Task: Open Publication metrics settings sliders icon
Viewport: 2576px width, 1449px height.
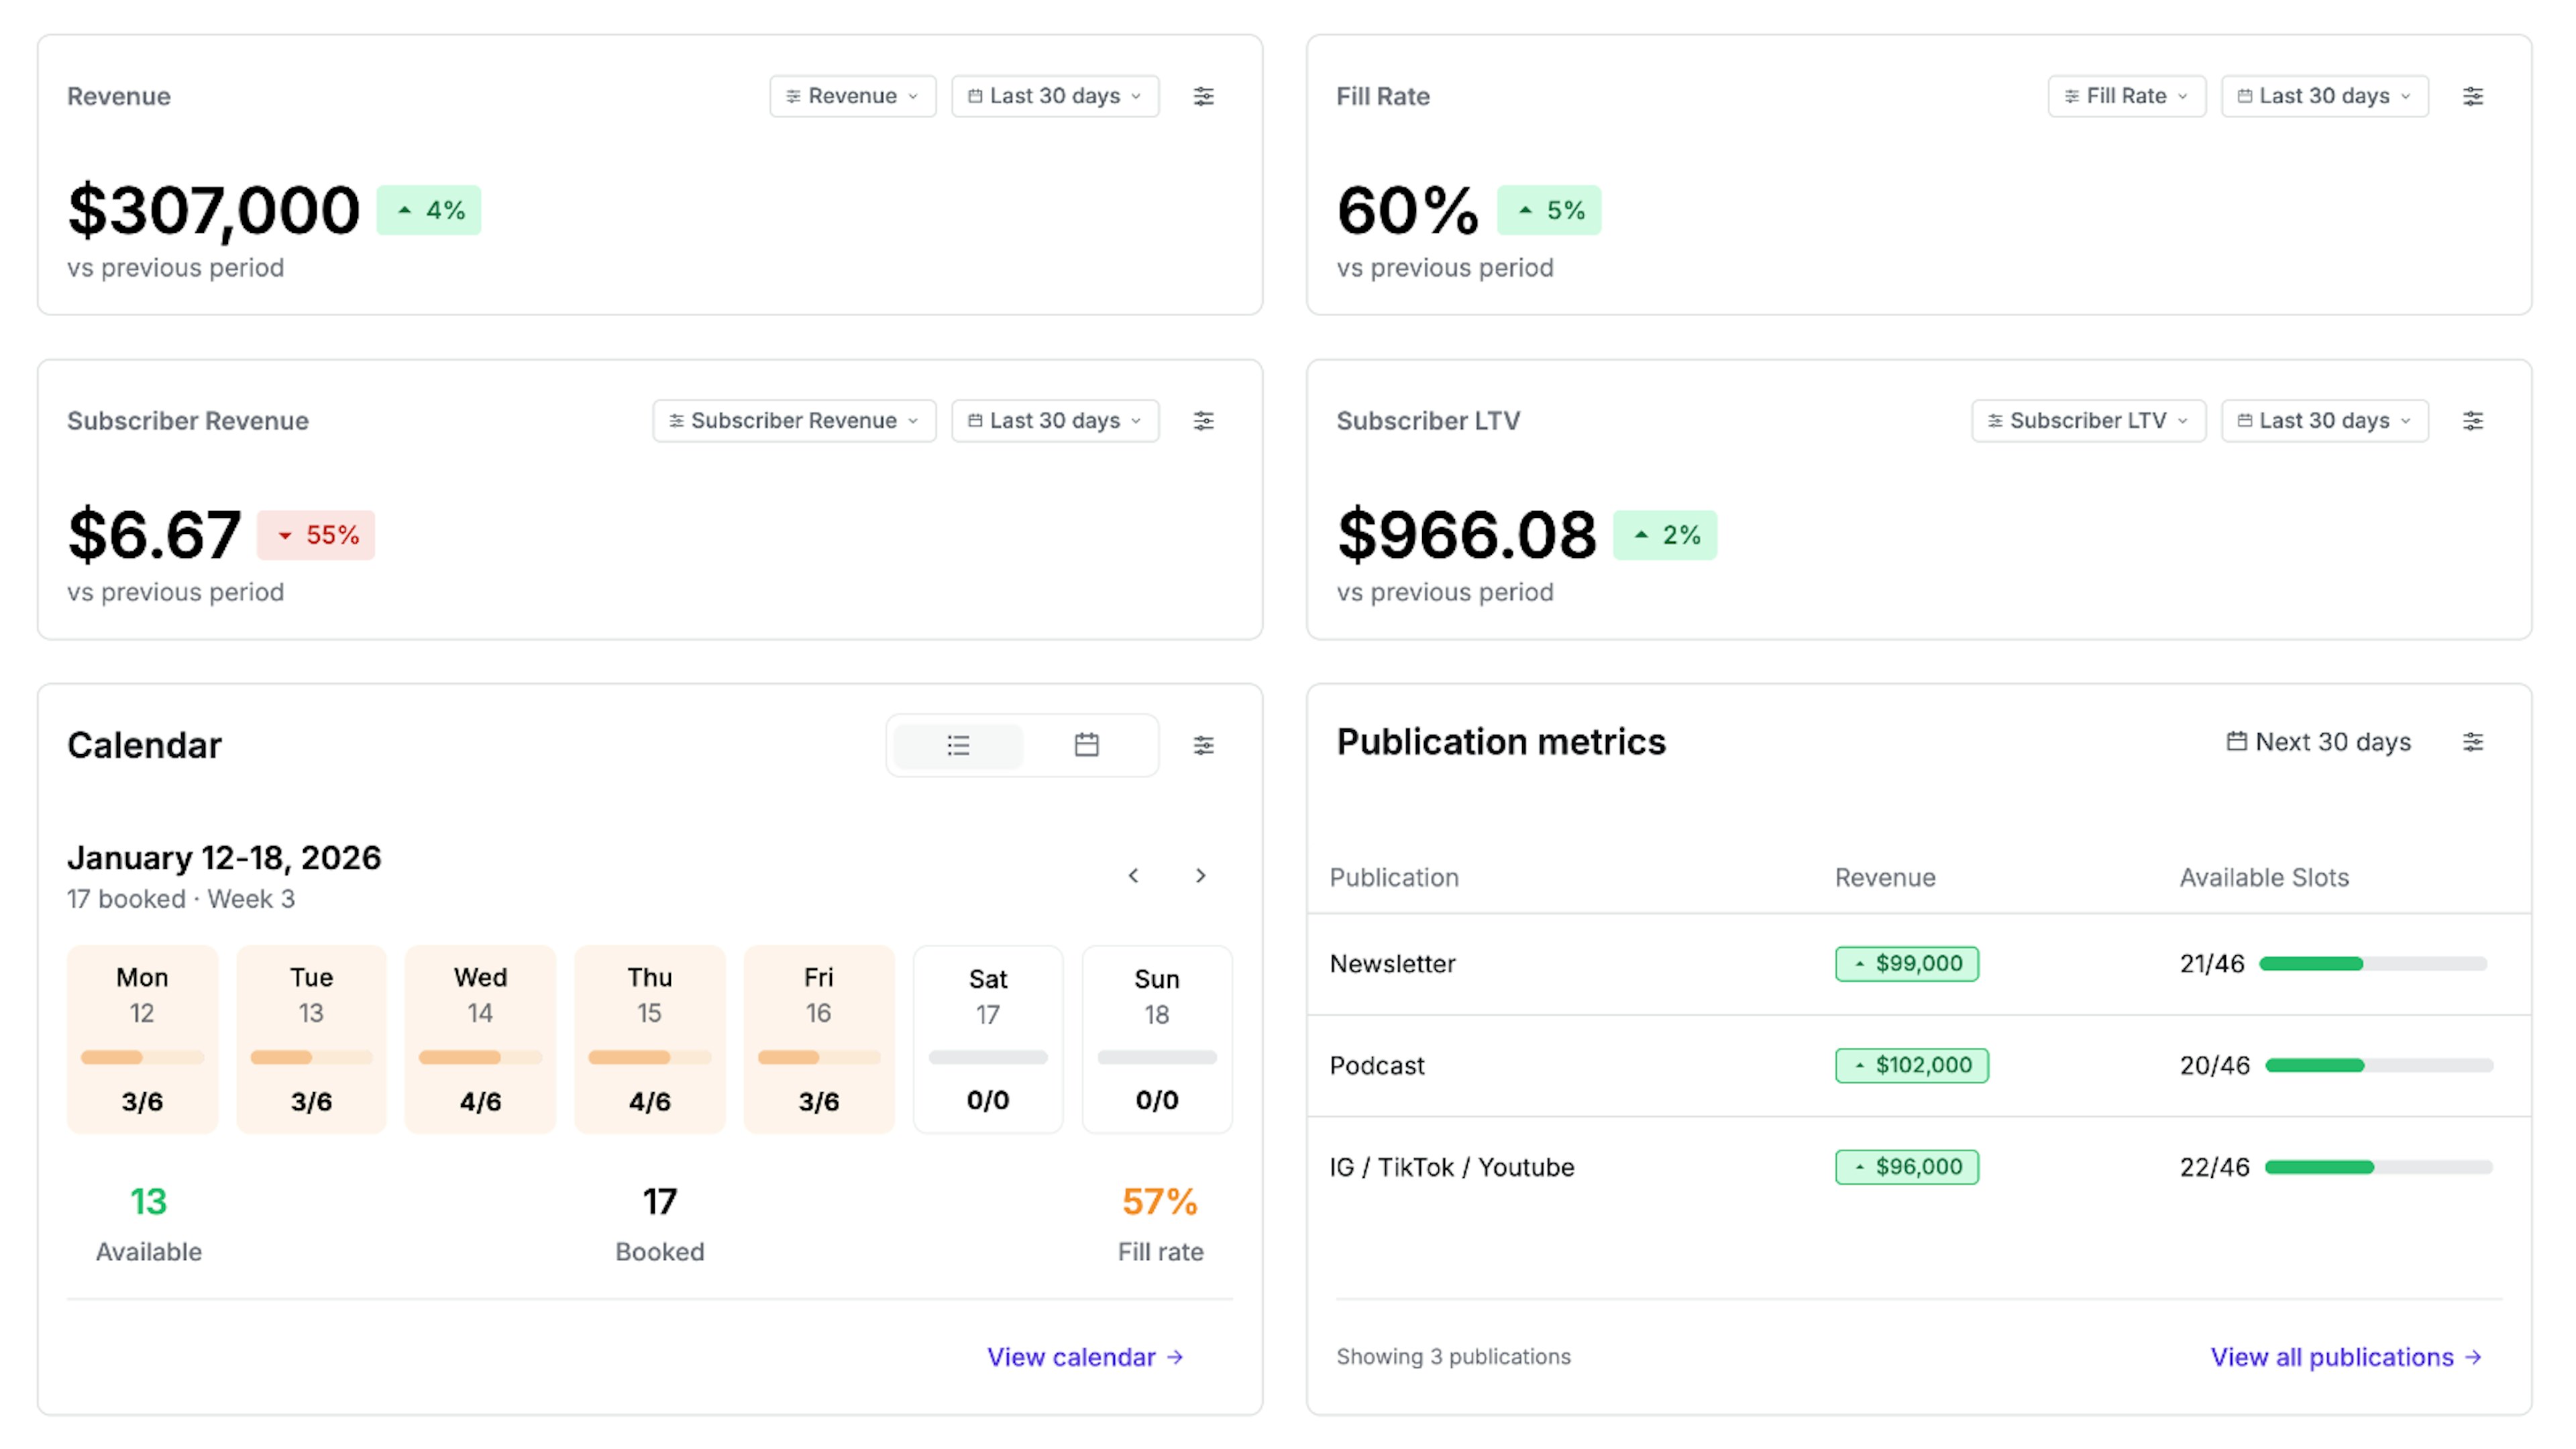Action: (x=2473, y=742)
